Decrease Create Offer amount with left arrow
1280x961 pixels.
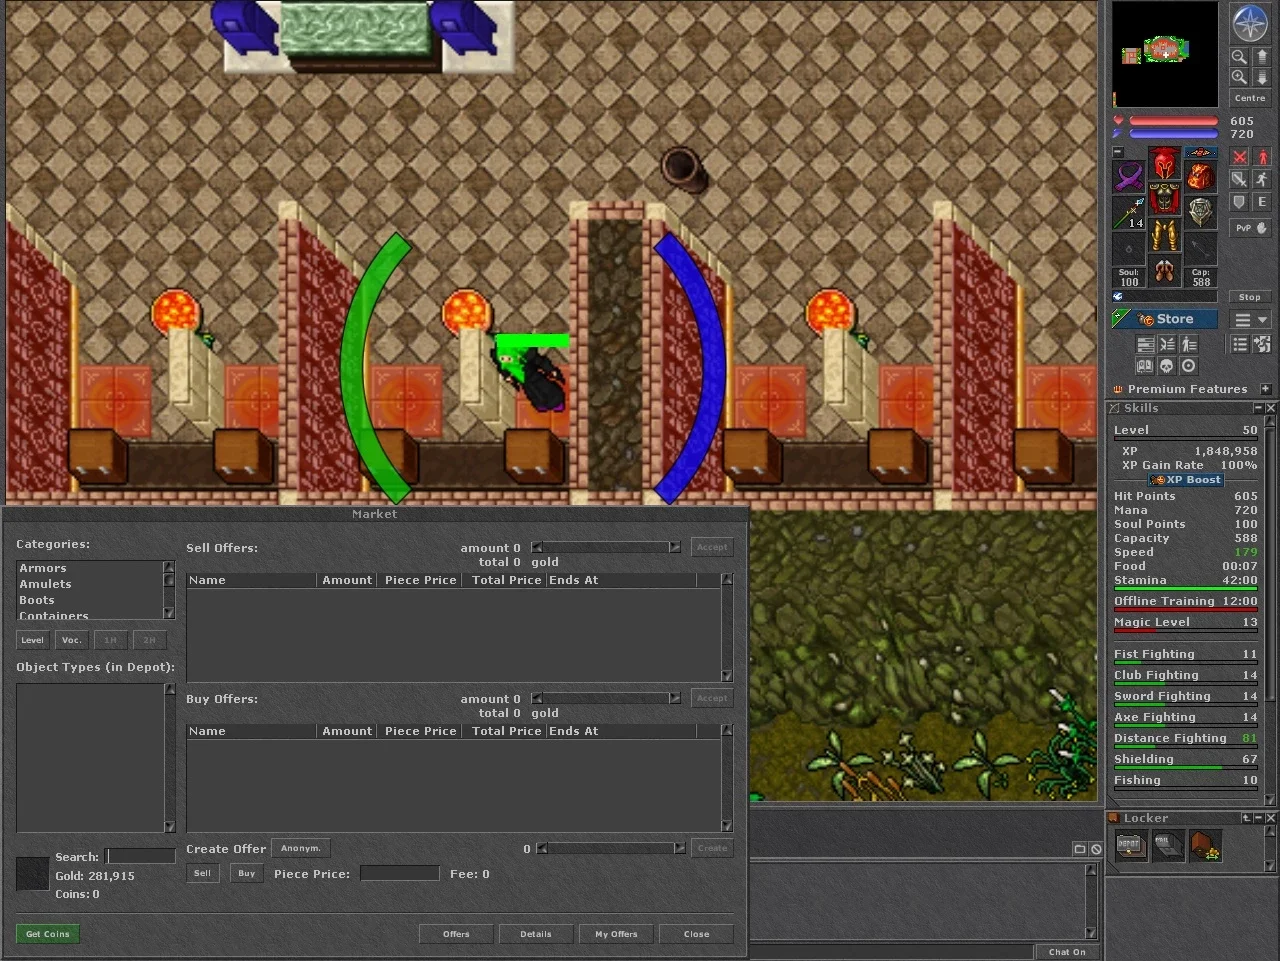pyautogui.click(x=542, y=848)
